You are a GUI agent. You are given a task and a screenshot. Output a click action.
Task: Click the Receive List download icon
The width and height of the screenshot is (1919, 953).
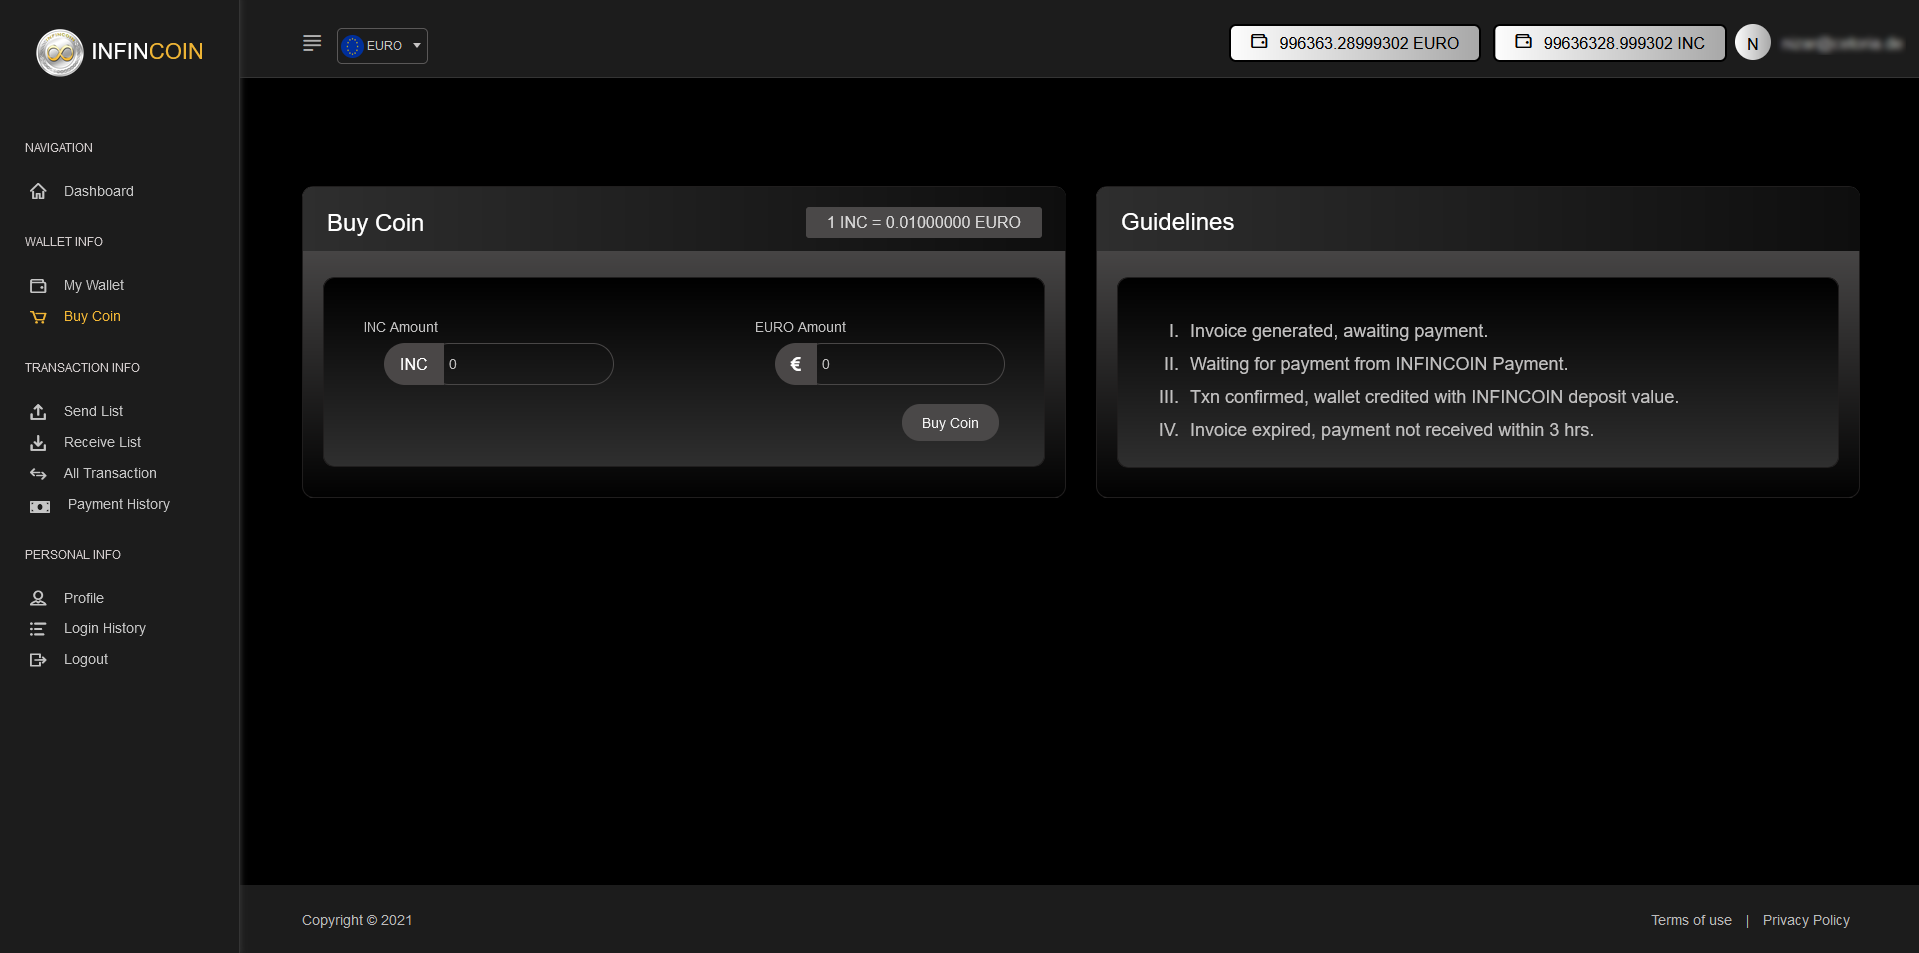[38, 443]
